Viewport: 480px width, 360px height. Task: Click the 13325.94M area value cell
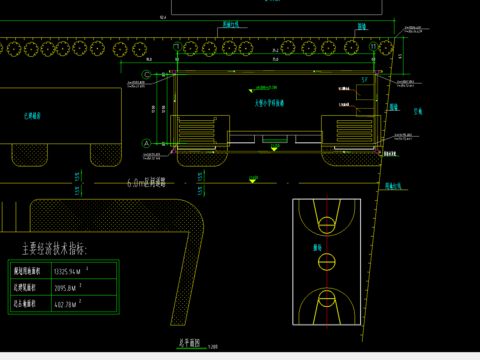click(x=84, y=271)
